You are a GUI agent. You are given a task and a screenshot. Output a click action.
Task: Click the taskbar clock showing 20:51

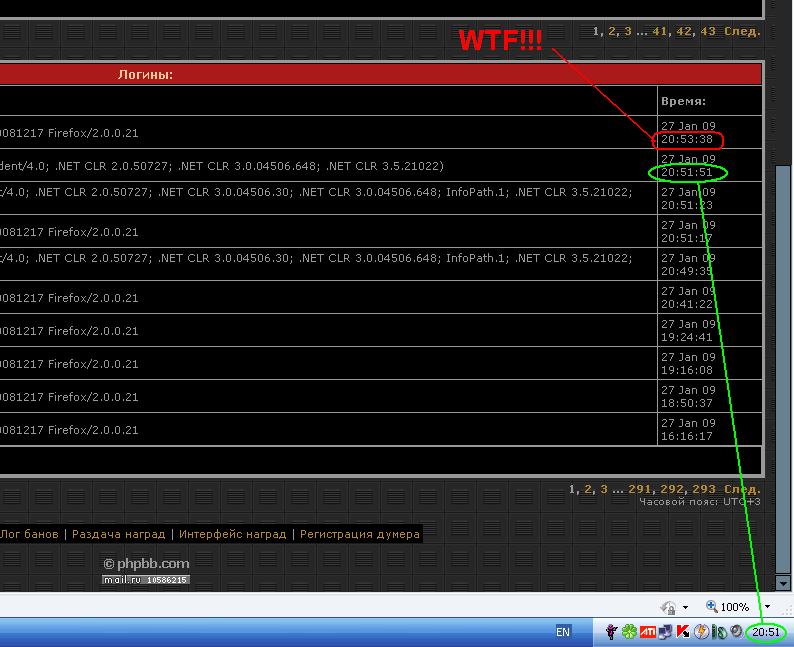pos(767,632)
